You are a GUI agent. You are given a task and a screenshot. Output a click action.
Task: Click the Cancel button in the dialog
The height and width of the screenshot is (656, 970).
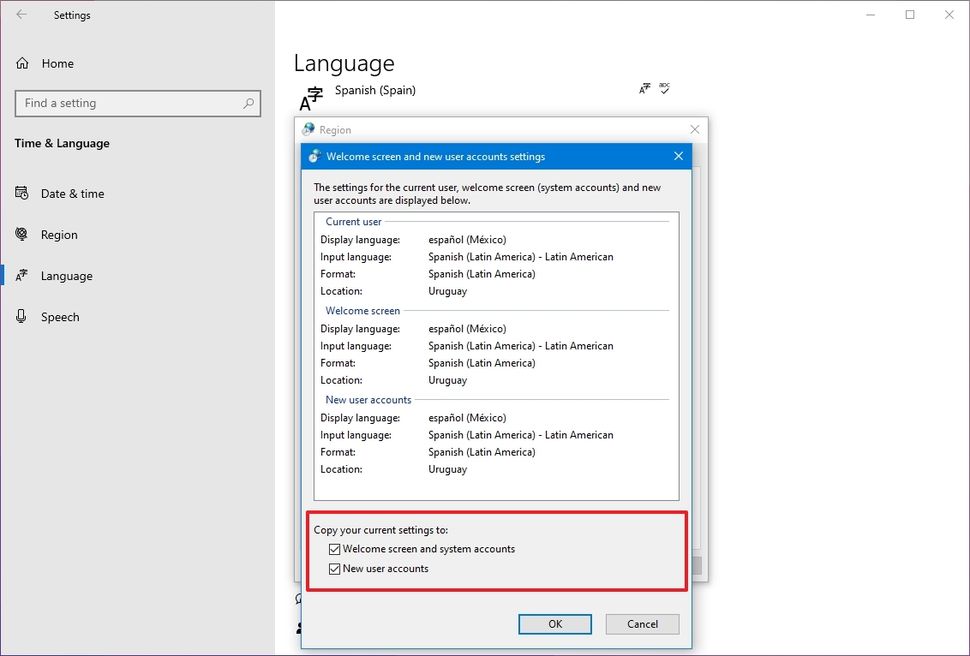pyautogui.click(x=642, y=624)
